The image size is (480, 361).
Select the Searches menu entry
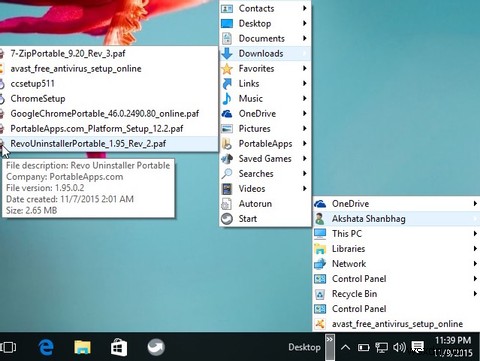(x=265, y=174)
